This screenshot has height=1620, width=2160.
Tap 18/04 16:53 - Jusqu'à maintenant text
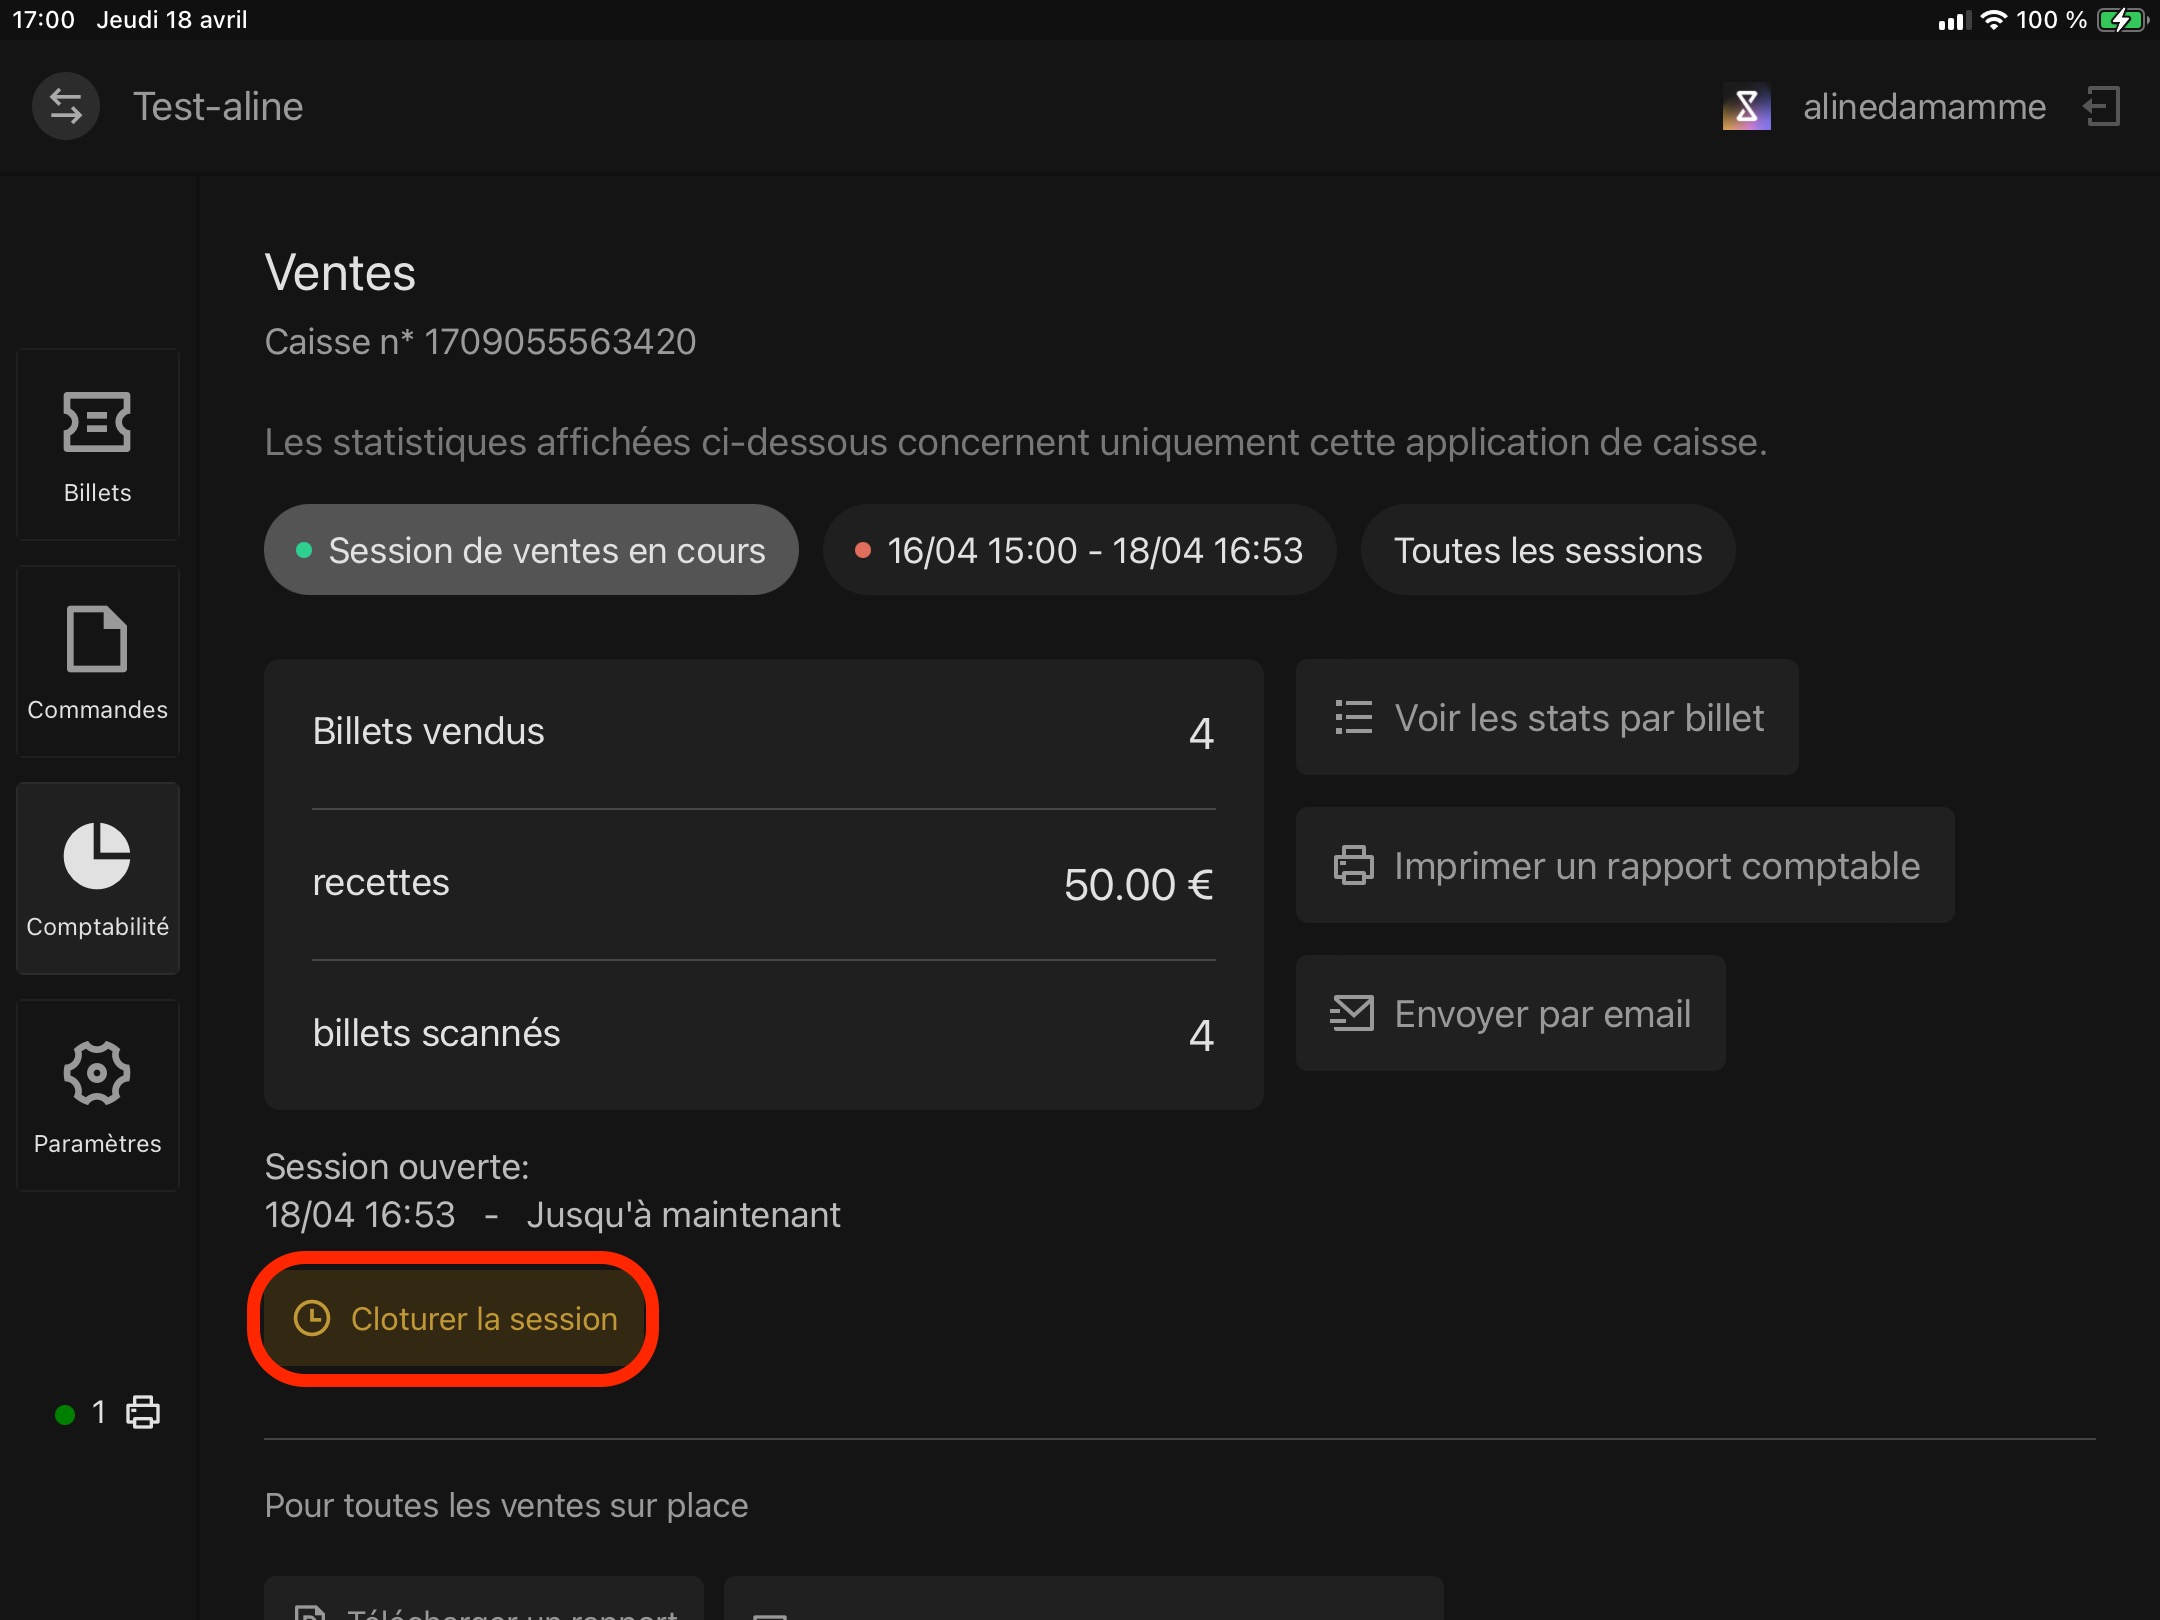click(552, 1214)
